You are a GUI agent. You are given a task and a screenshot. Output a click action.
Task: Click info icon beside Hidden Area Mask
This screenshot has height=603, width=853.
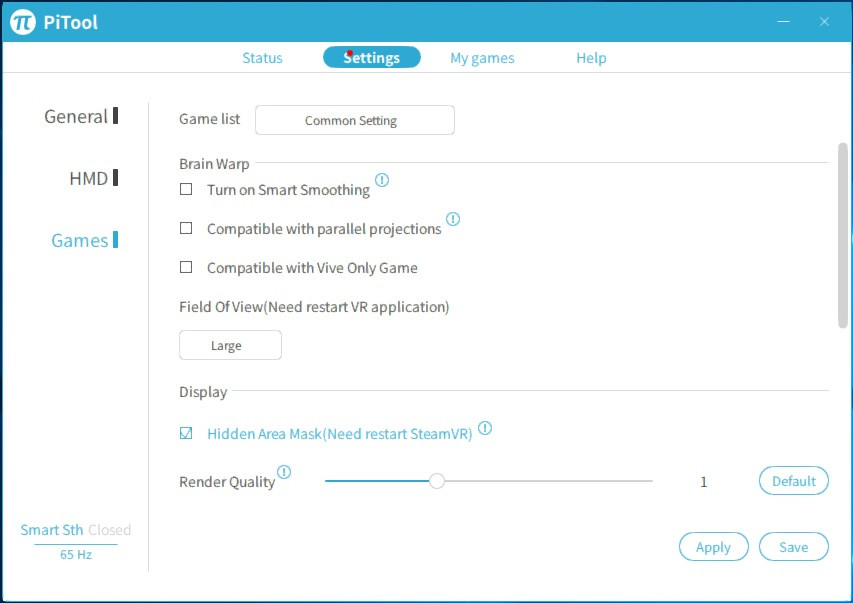pos(485,428)
